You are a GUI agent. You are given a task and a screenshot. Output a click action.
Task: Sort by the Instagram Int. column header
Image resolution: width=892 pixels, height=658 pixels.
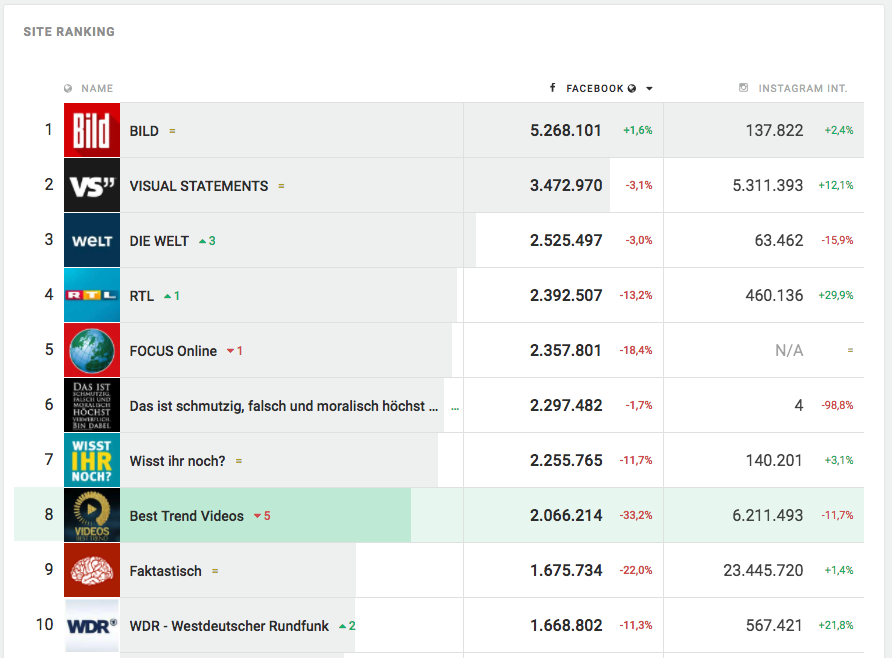pos(802,89)
